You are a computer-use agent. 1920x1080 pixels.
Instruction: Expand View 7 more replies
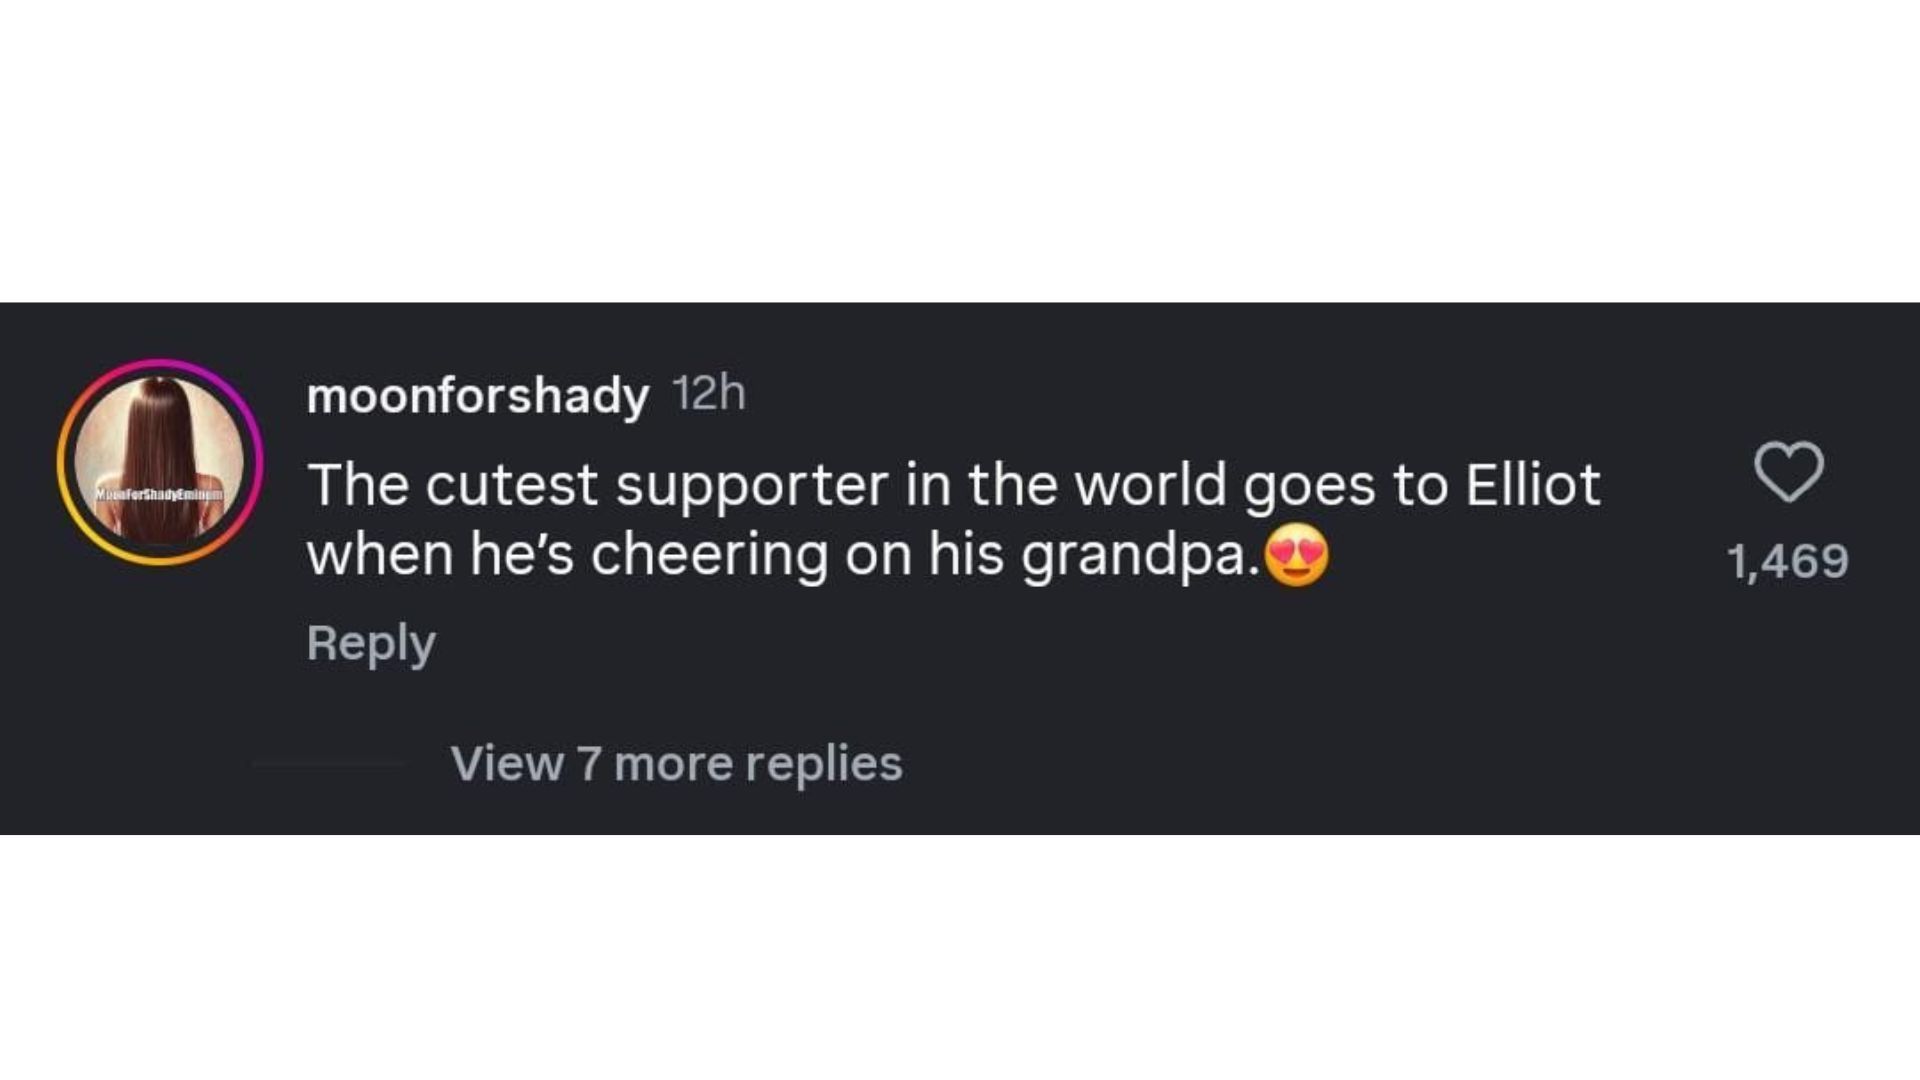(676, 763)
